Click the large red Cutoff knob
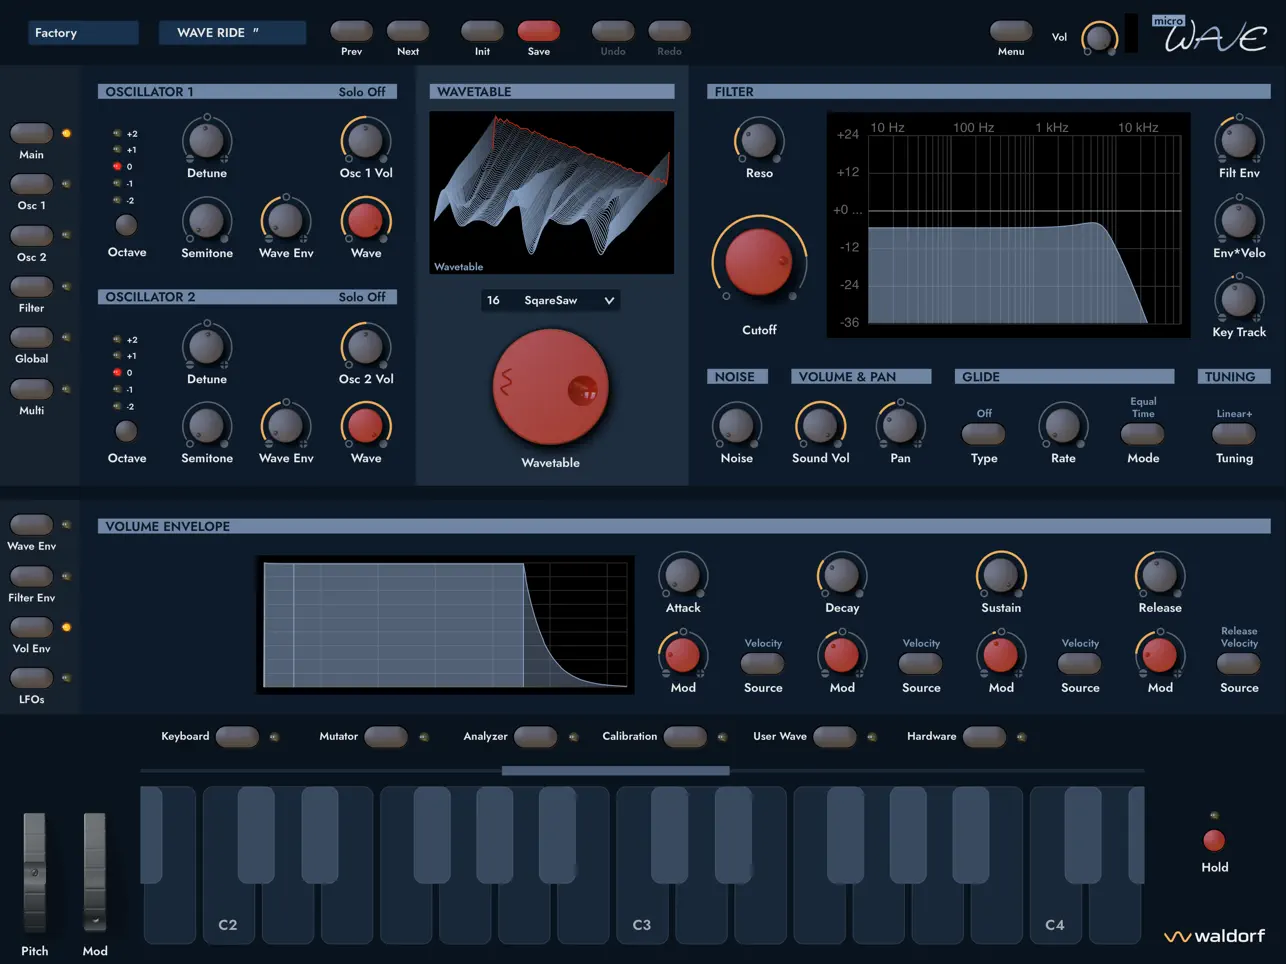This screenshot has height=964, width=1286. click(x=759, y=261)
